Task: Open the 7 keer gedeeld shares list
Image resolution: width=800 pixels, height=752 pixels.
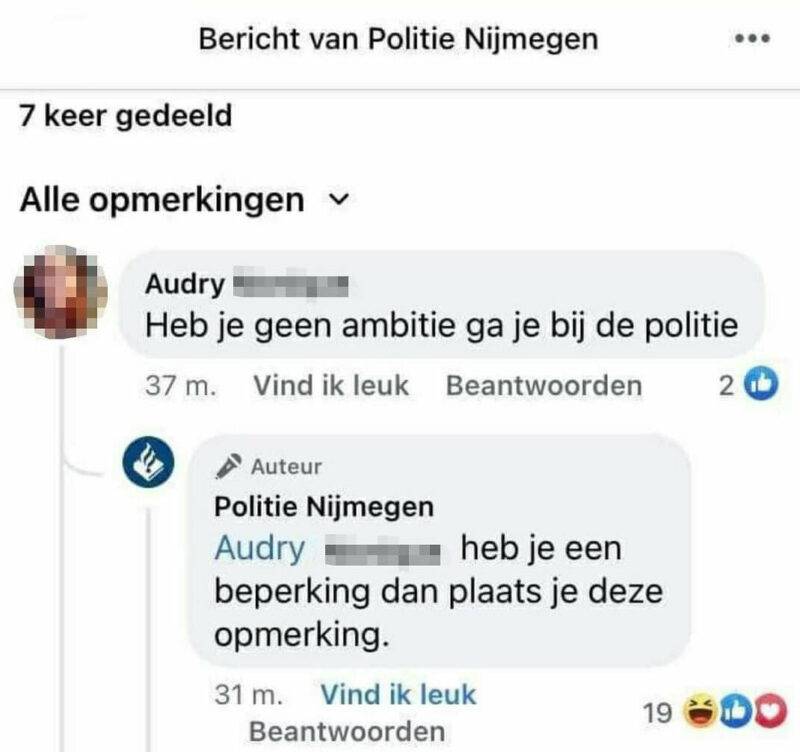Action: [x=125, y=116]
